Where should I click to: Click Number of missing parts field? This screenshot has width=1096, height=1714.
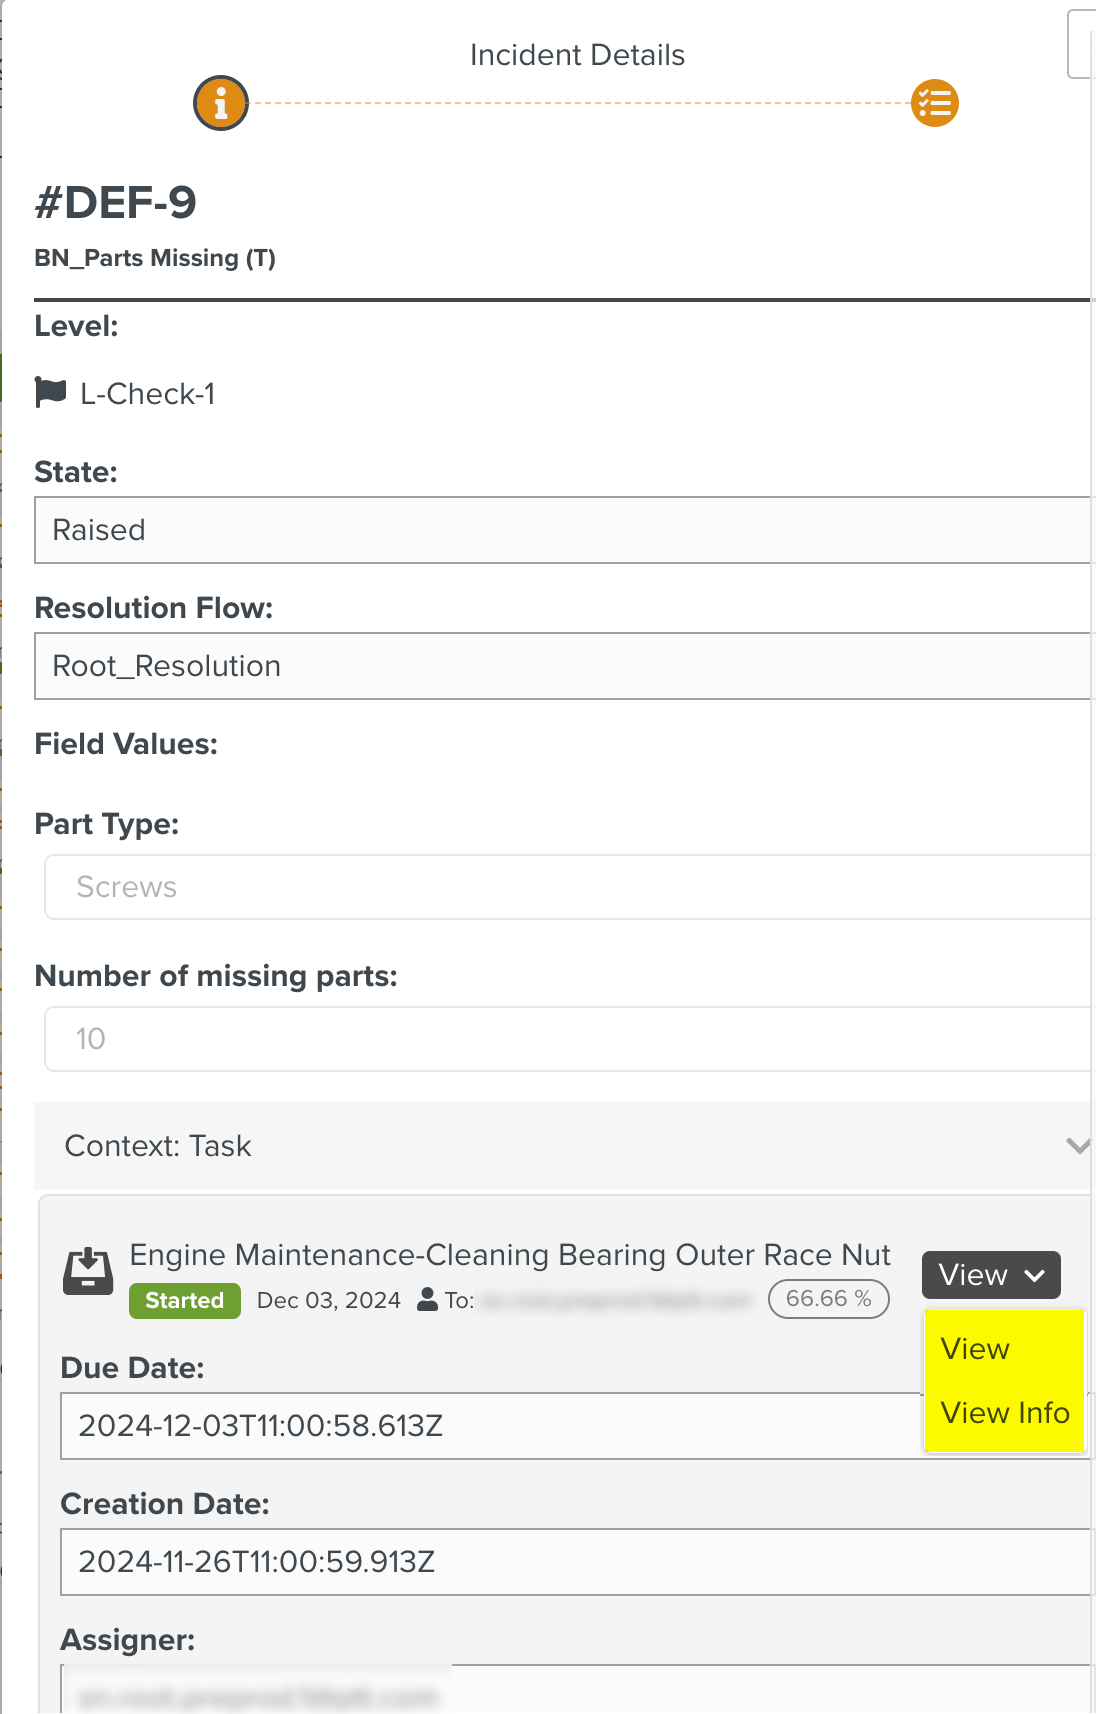coord(565,1039)
